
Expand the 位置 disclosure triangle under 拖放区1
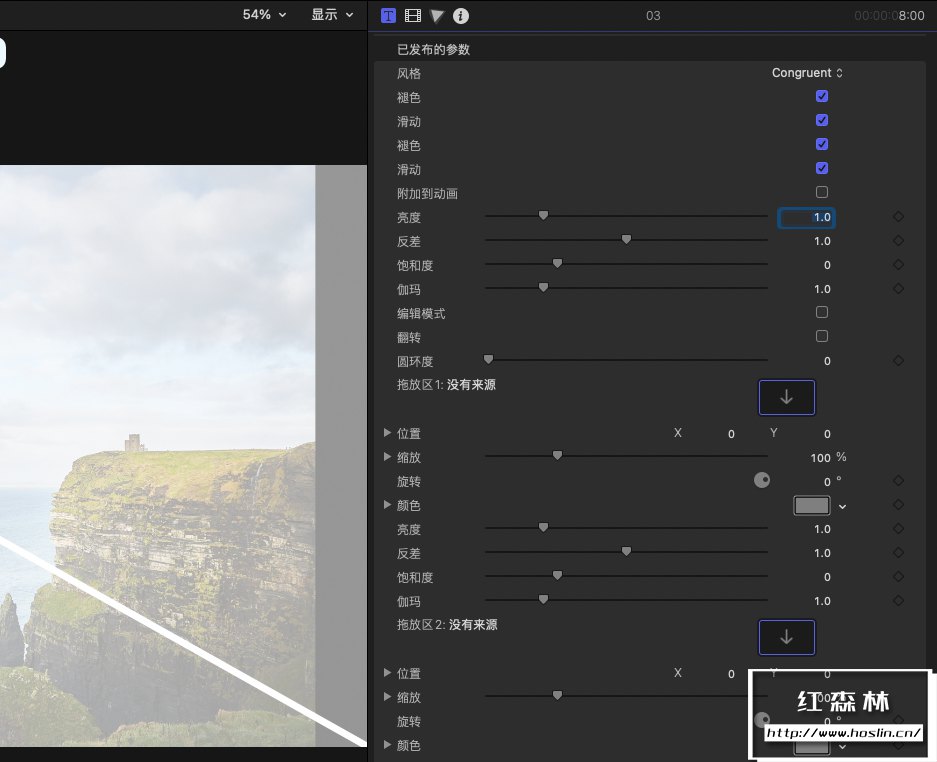pyautogui.click(x=388, y=433)
